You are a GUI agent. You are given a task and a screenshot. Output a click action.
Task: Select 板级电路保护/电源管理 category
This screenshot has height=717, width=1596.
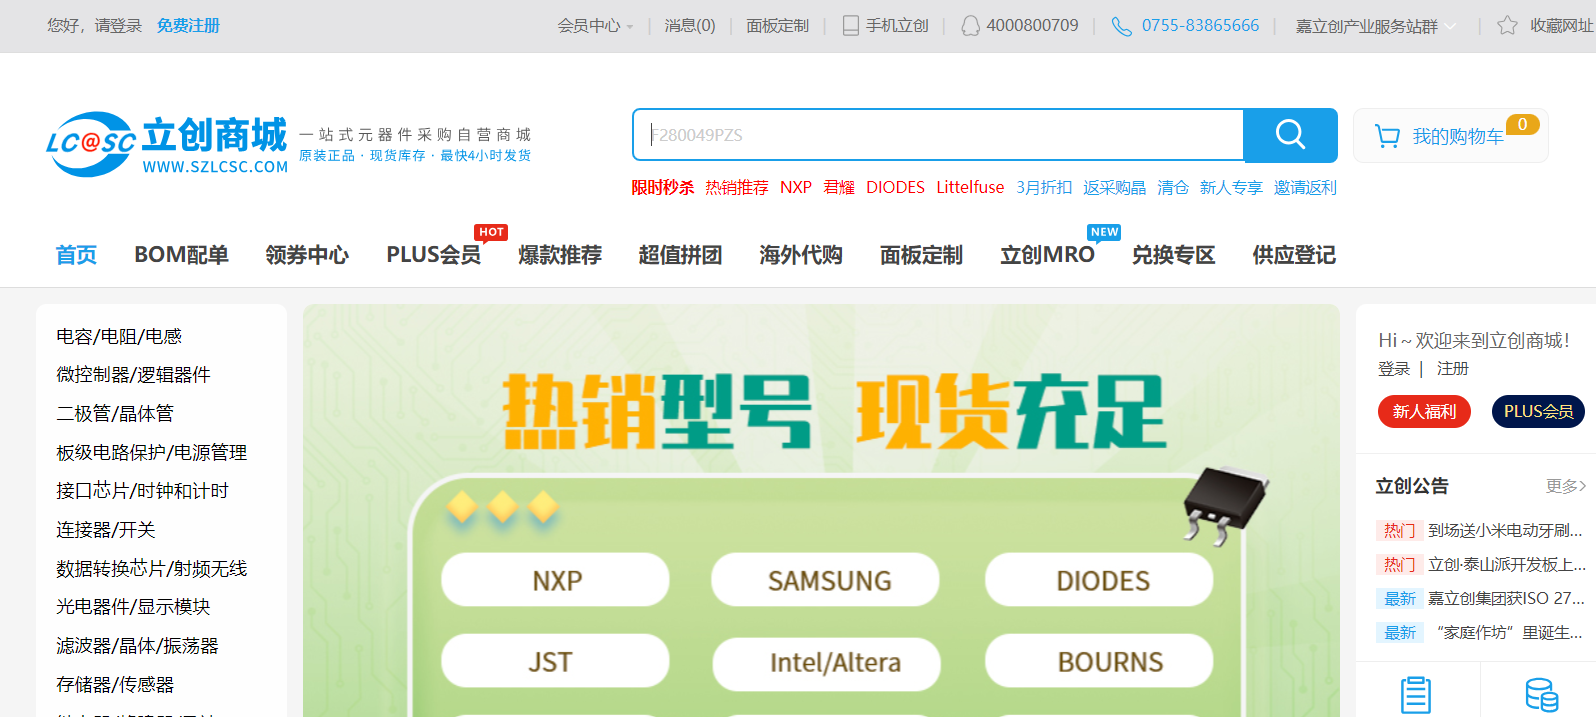click(x=151, y=453)
